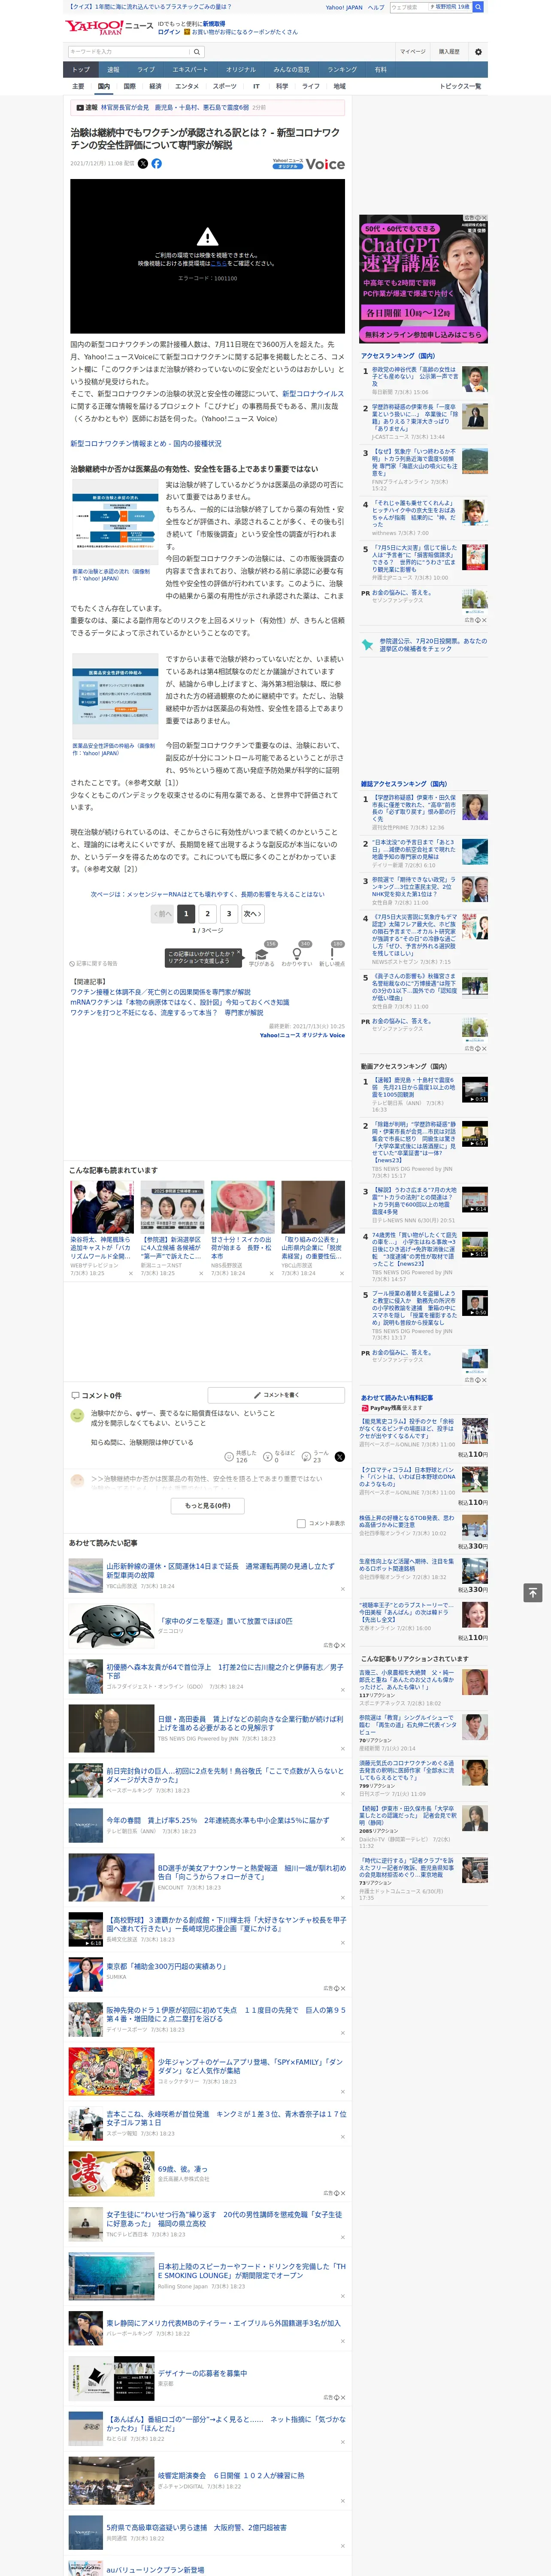551x2576 pixels.
Task: Click 記事に関する報告 report icon
Action: point(72,963)
